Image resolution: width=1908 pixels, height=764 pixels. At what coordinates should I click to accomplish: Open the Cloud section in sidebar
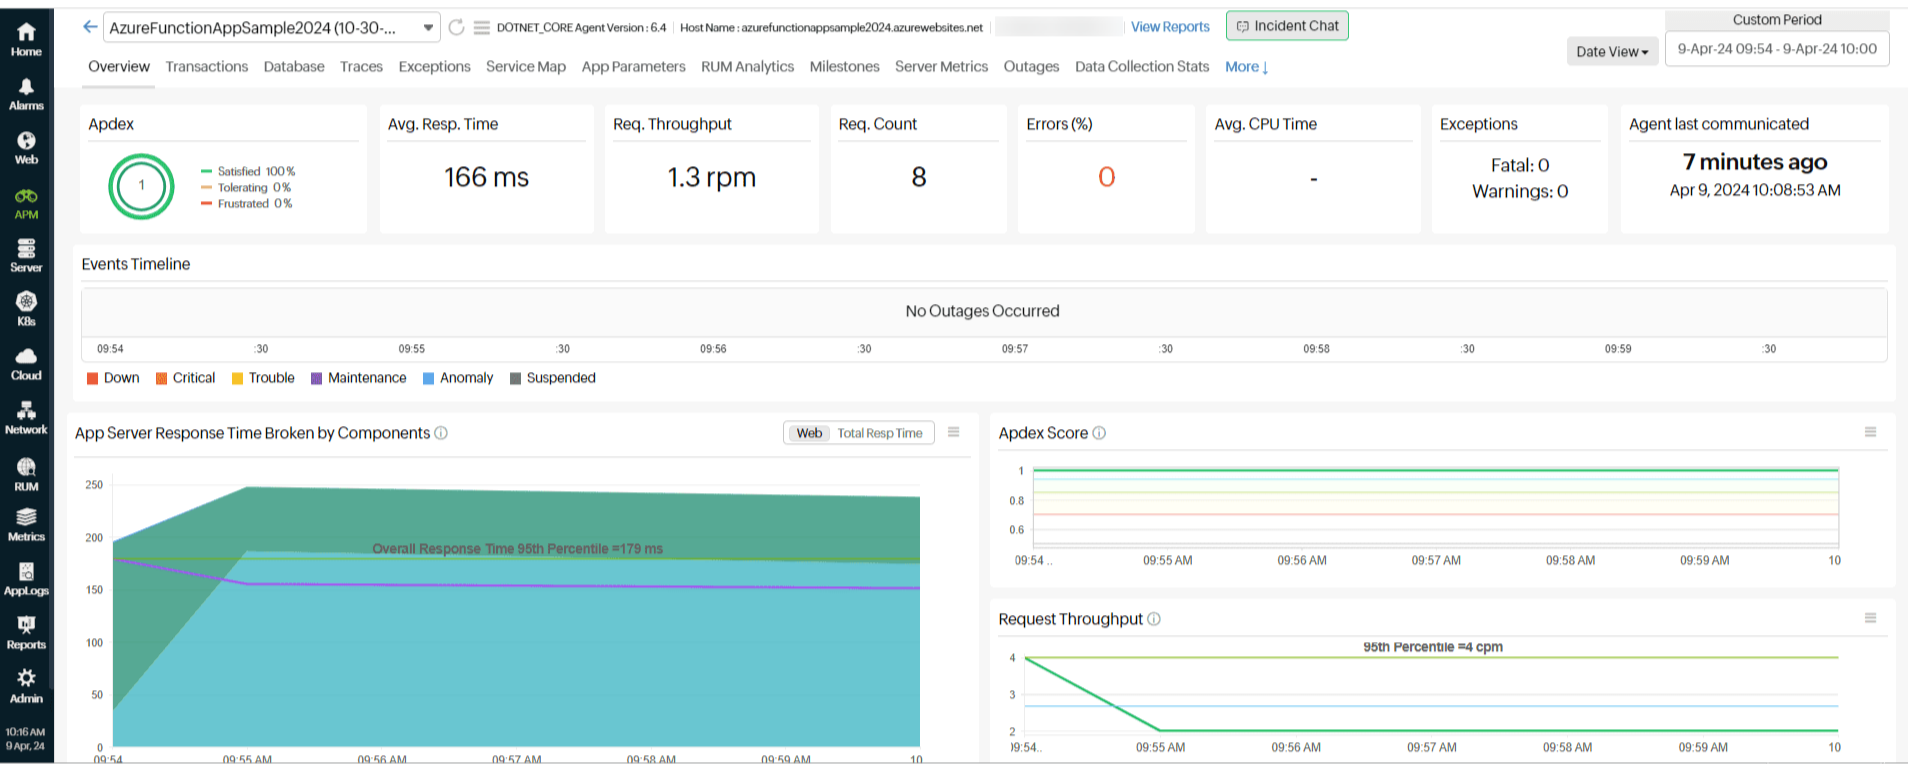coord(26,364)
